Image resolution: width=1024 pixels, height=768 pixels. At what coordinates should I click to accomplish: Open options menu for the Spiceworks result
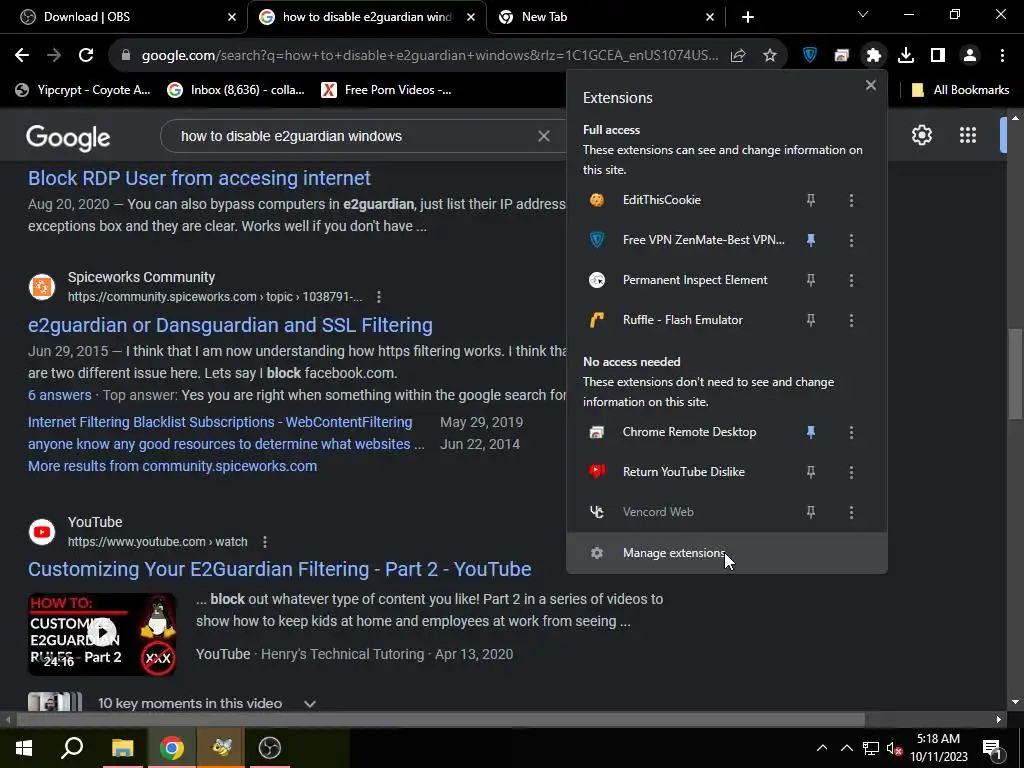coord(379,297)
